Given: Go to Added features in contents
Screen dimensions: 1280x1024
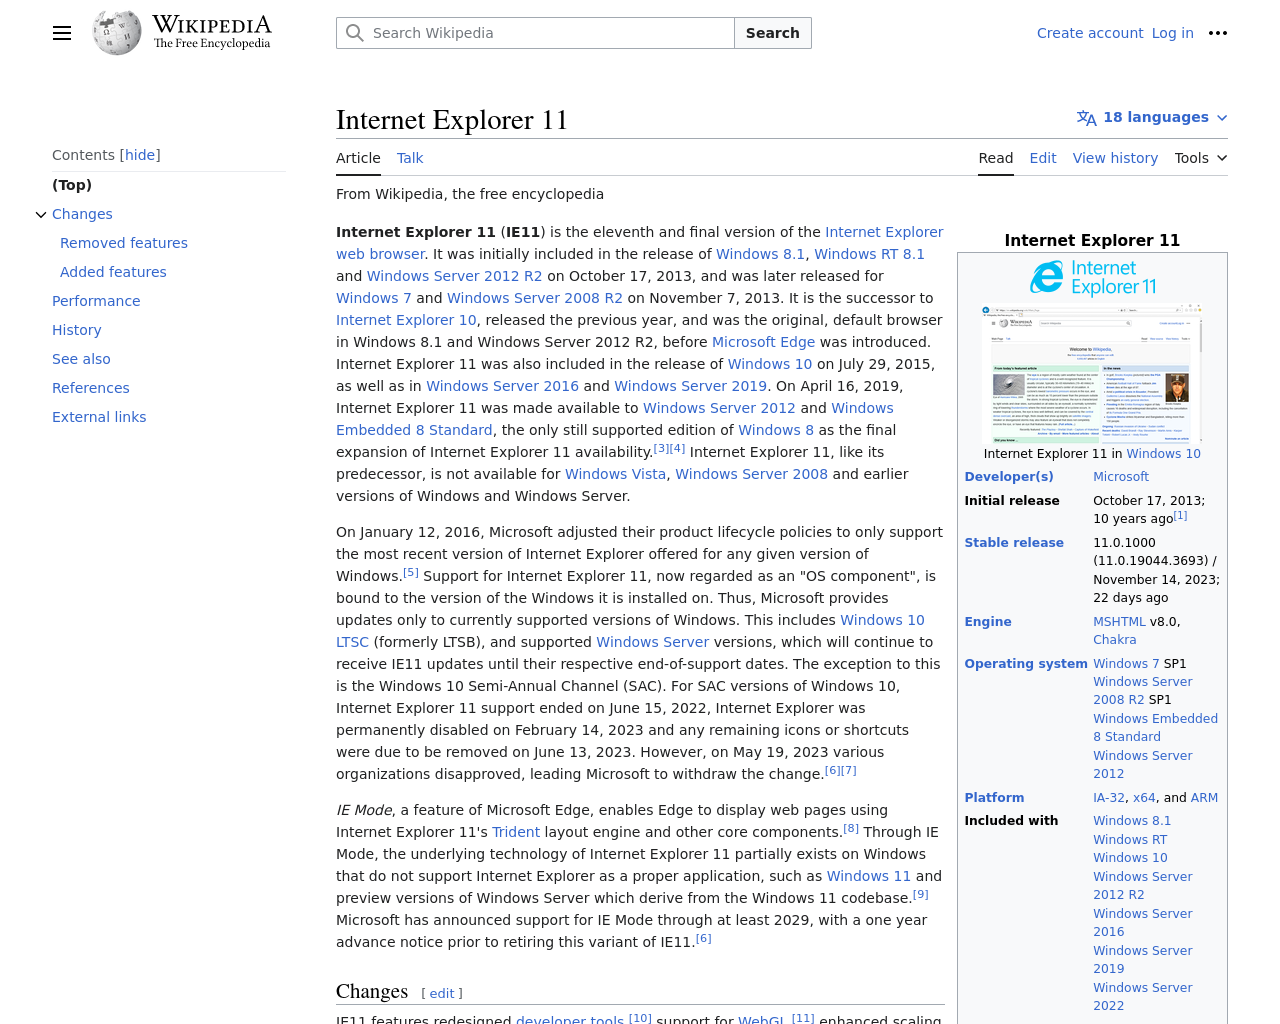Looking at the screenshot, I should (x=113, y=272).
